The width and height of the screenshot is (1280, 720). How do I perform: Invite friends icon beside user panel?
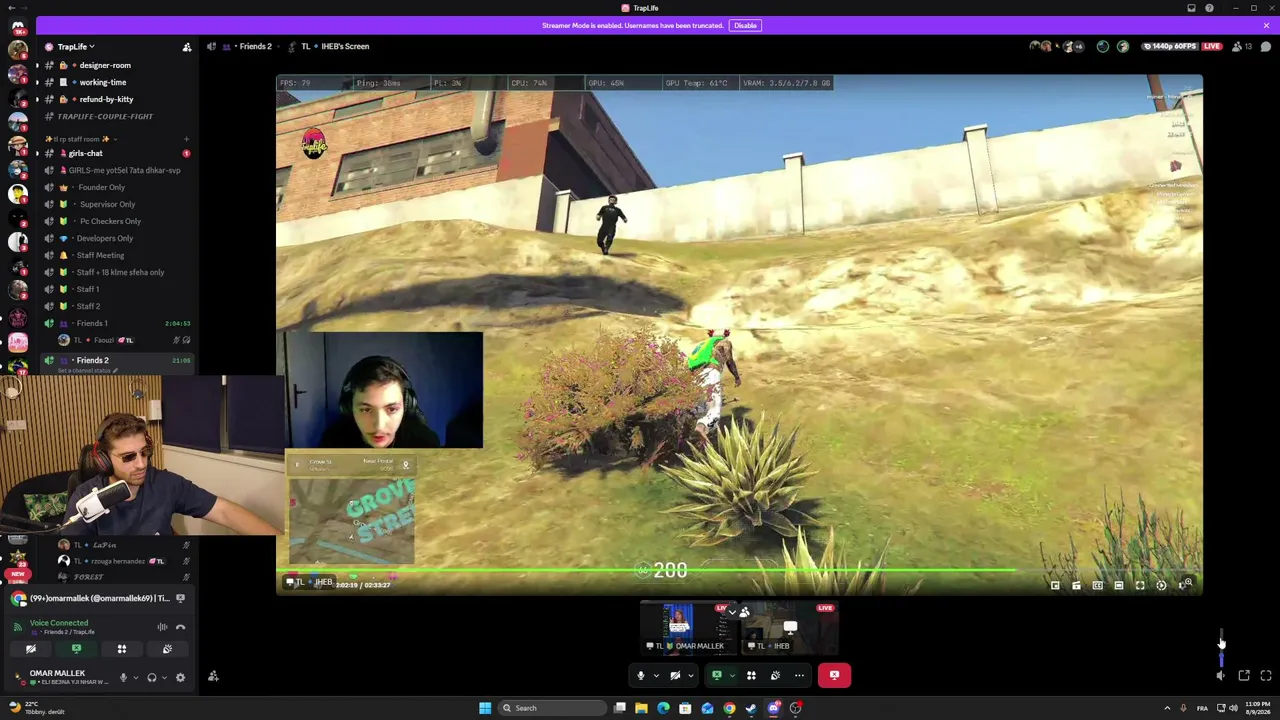[213, 677]
